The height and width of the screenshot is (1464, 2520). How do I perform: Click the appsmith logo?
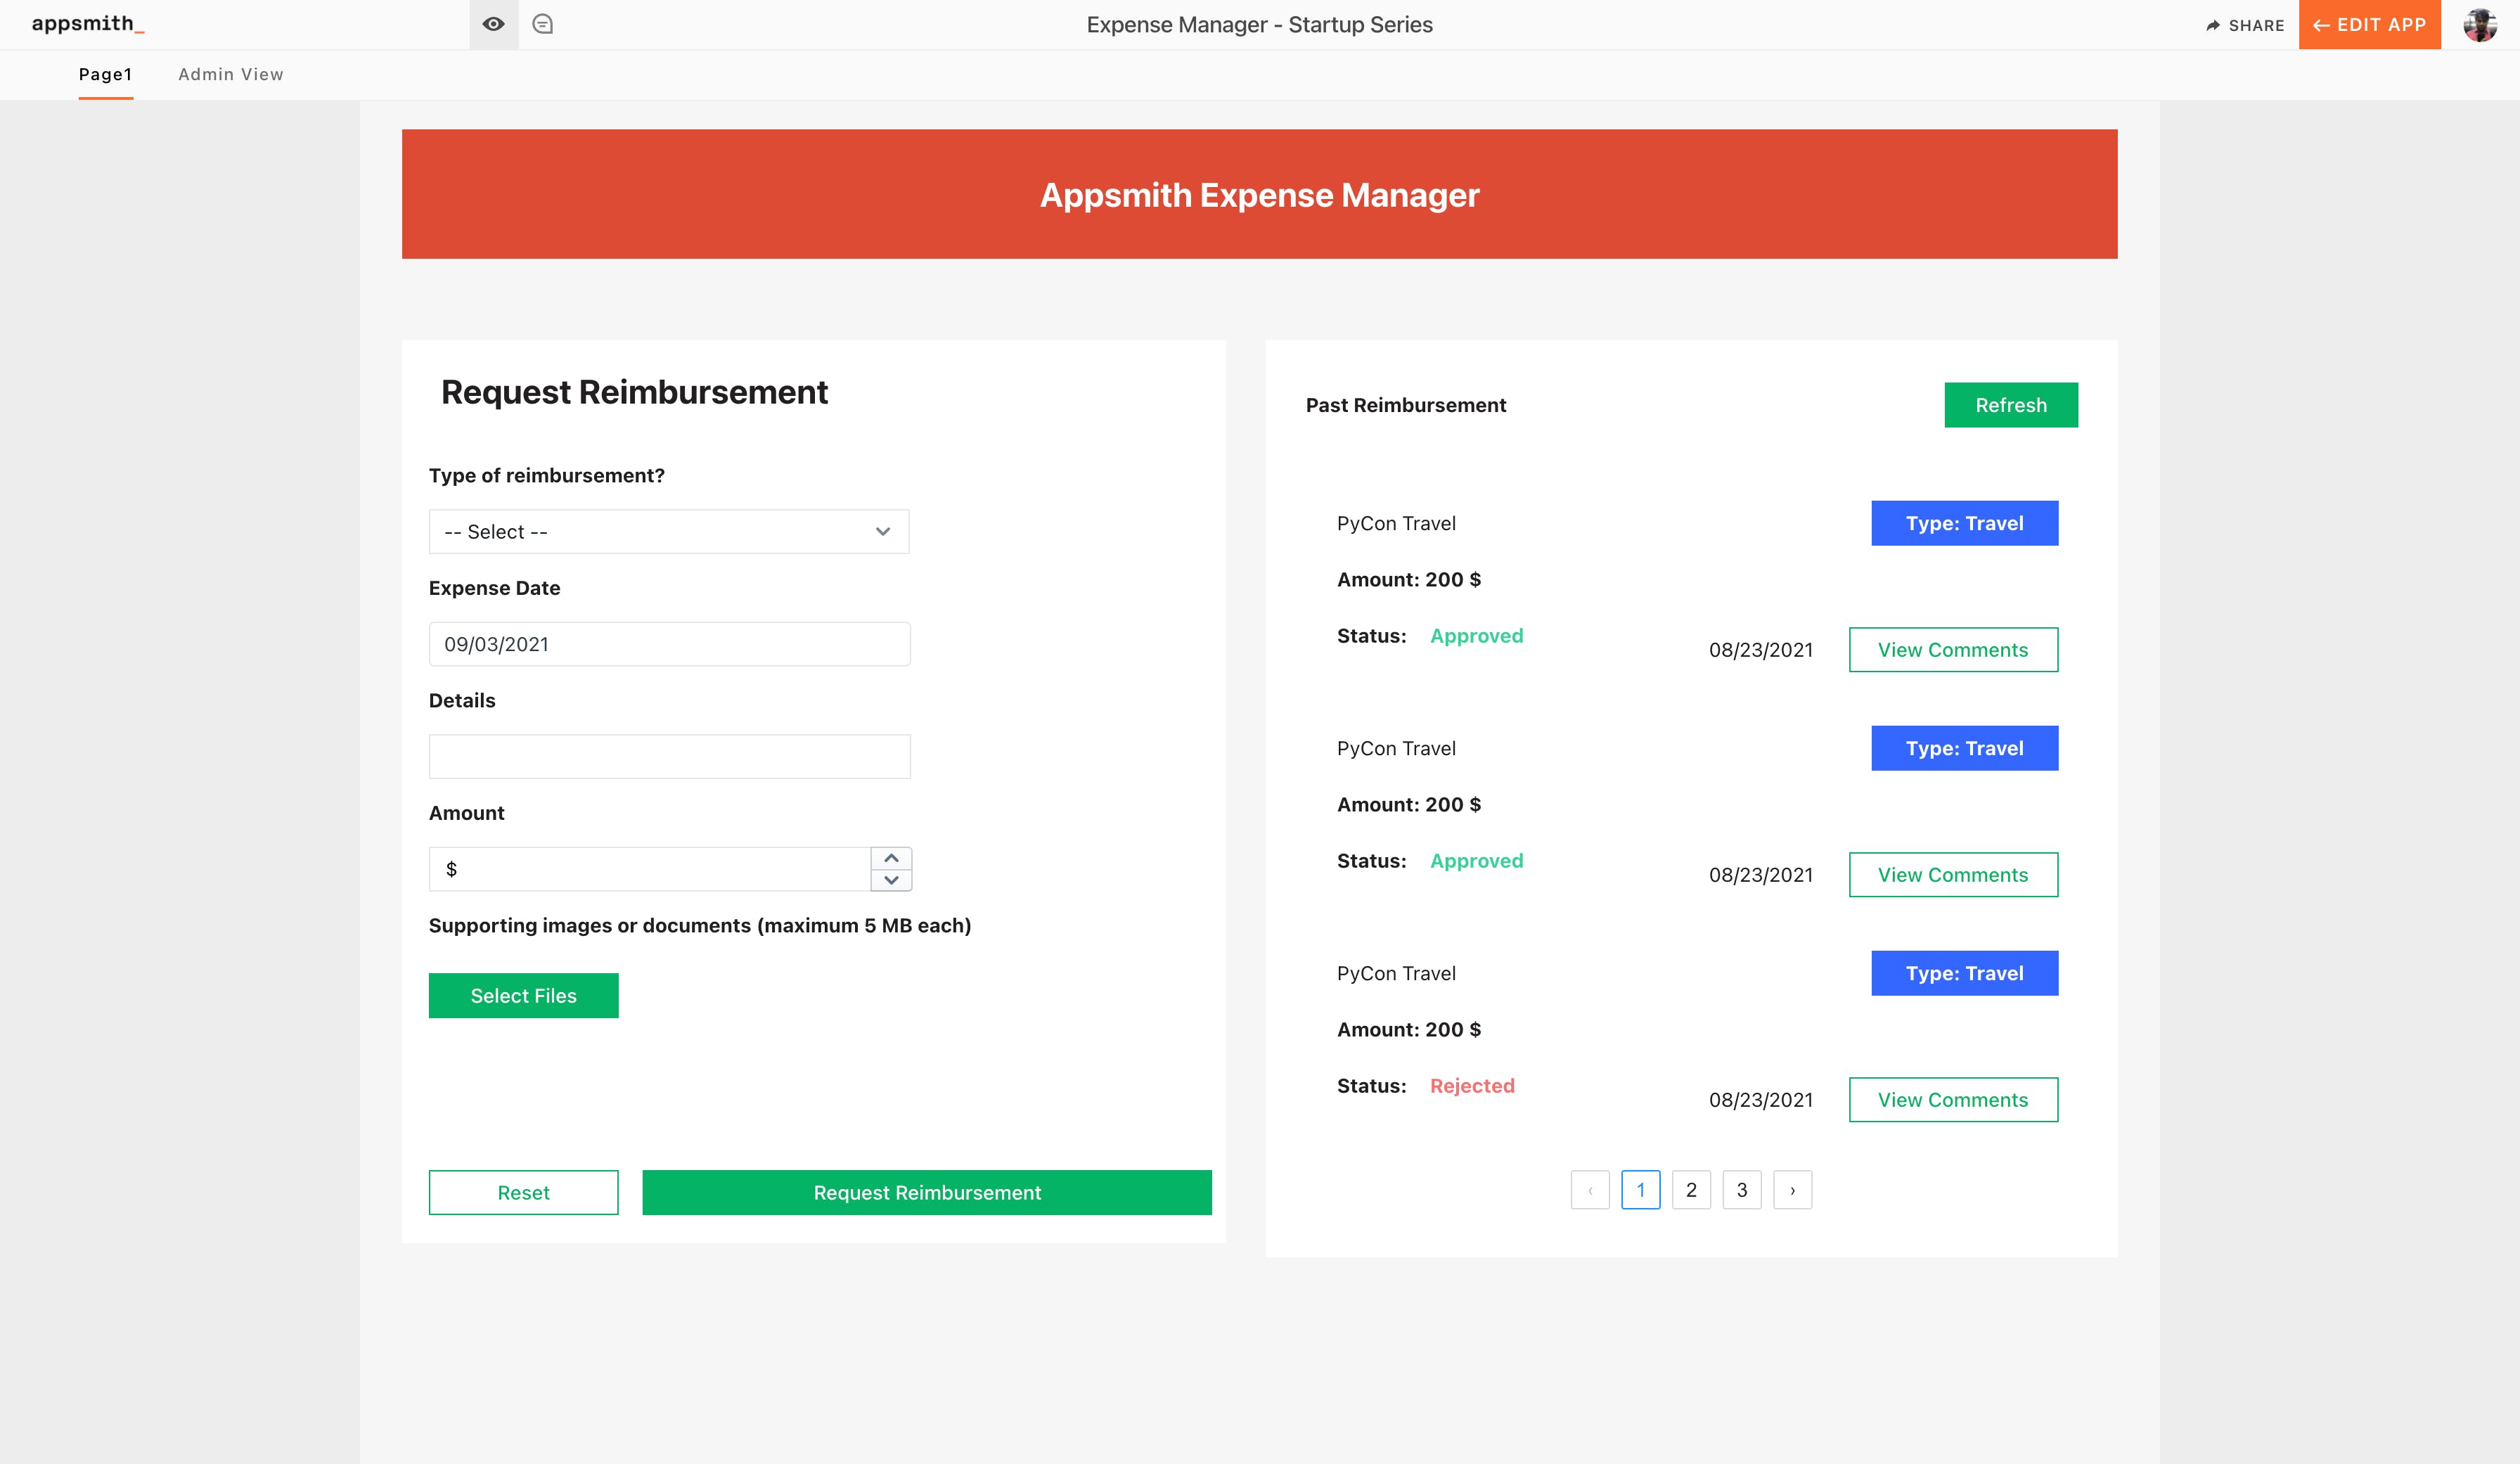click(88, 24)
